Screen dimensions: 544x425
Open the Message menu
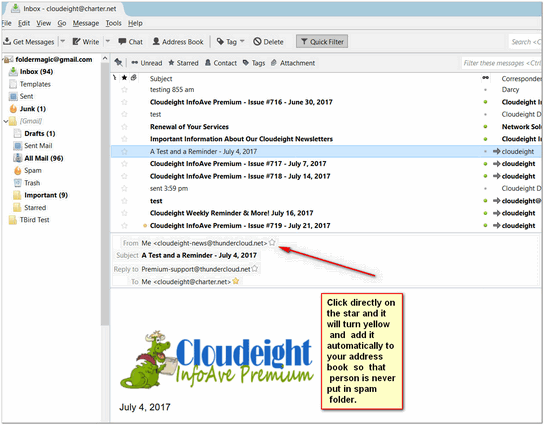point(86,23)
